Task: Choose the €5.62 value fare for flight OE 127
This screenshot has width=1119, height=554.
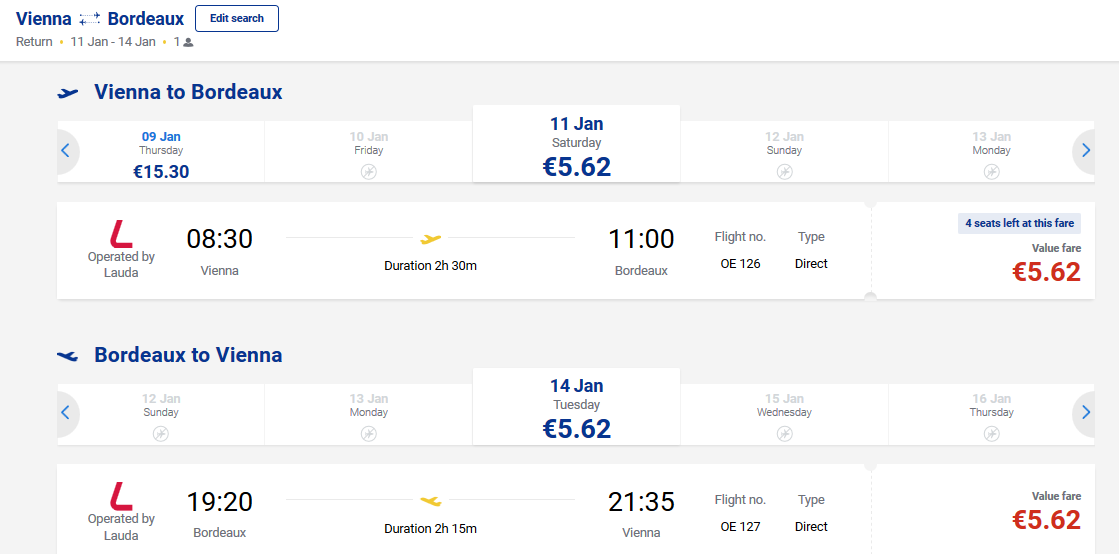Action: coord(1047,520)
